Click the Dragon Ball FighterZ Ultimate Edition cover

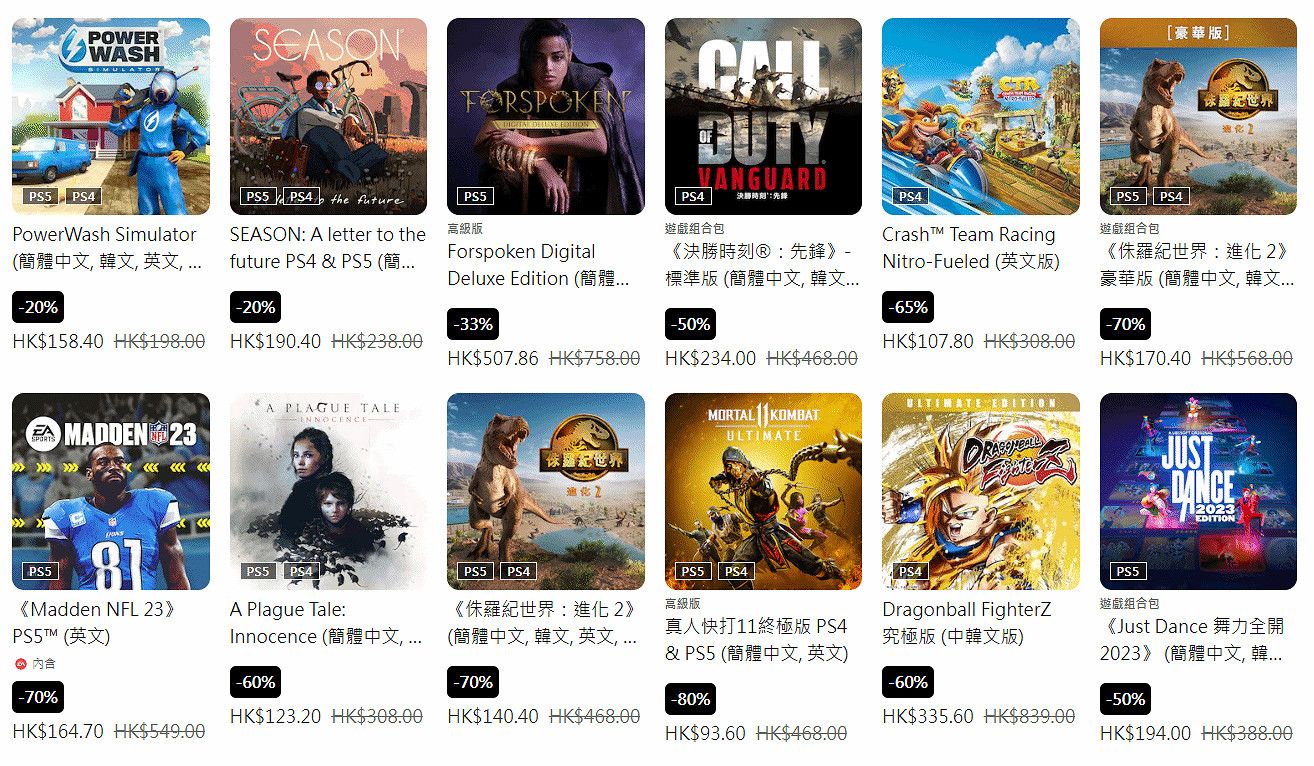pyautogui.click(x=981, y=491)
